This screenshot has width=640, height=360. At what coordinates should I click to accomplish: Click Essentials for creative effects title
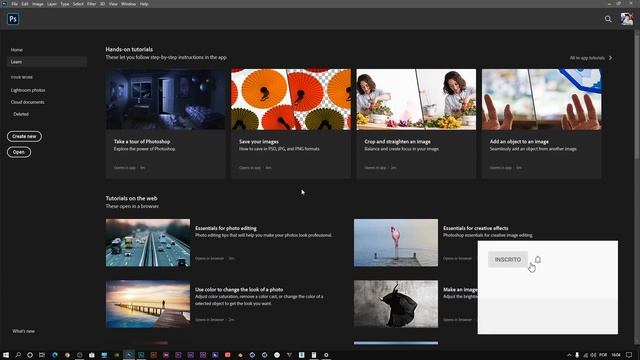[x=476, y=228]
